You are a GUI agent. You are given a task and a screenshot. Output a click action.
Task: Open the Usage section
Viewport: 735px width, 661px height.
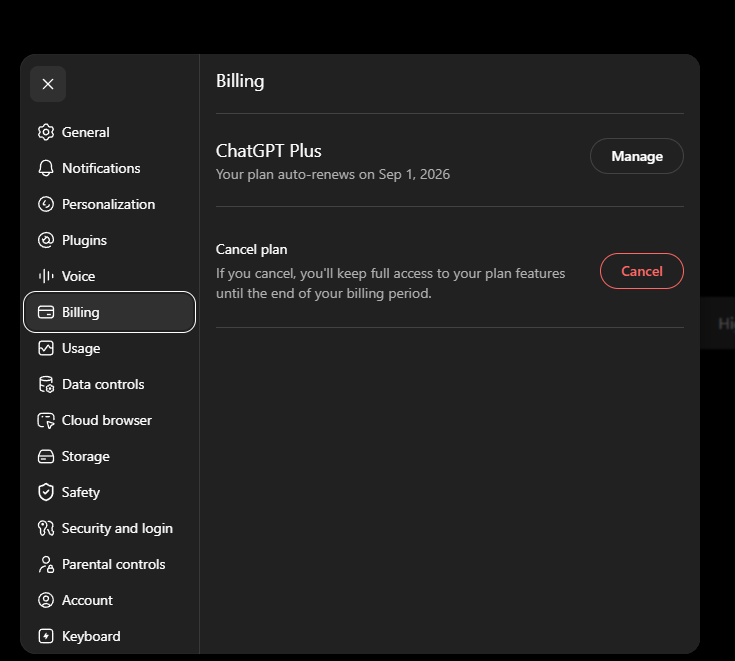[109, 348]
